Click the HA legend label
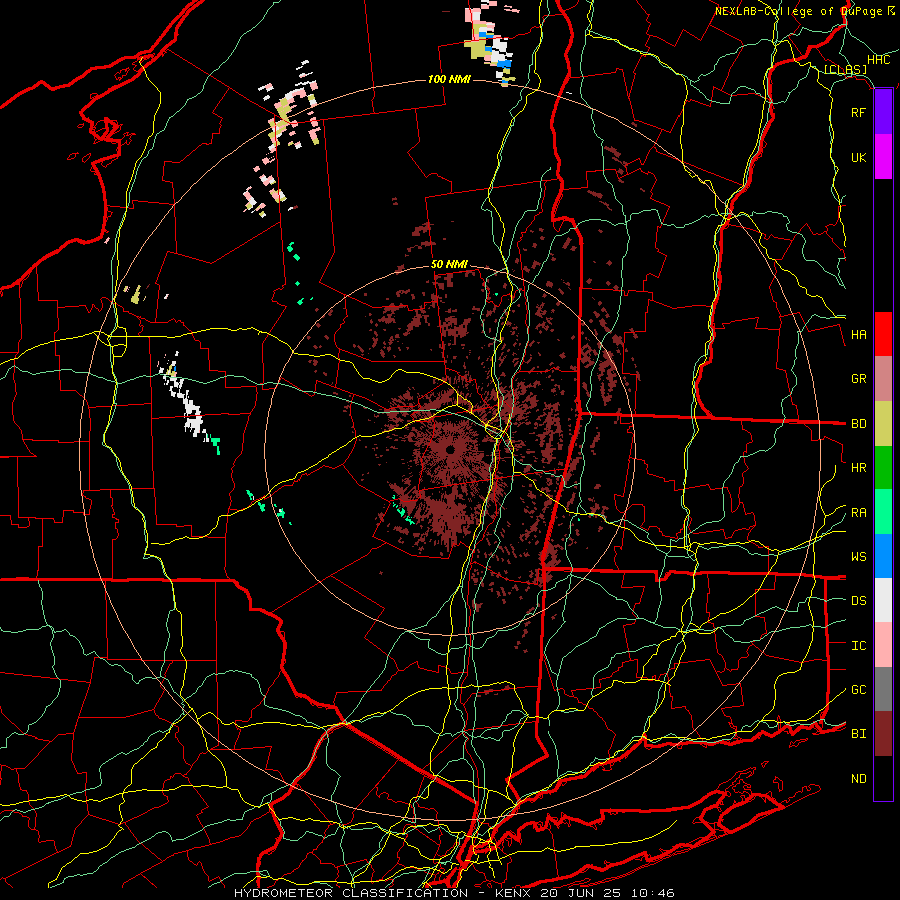This screenshot has height=900, width=900. pos(858,334)
